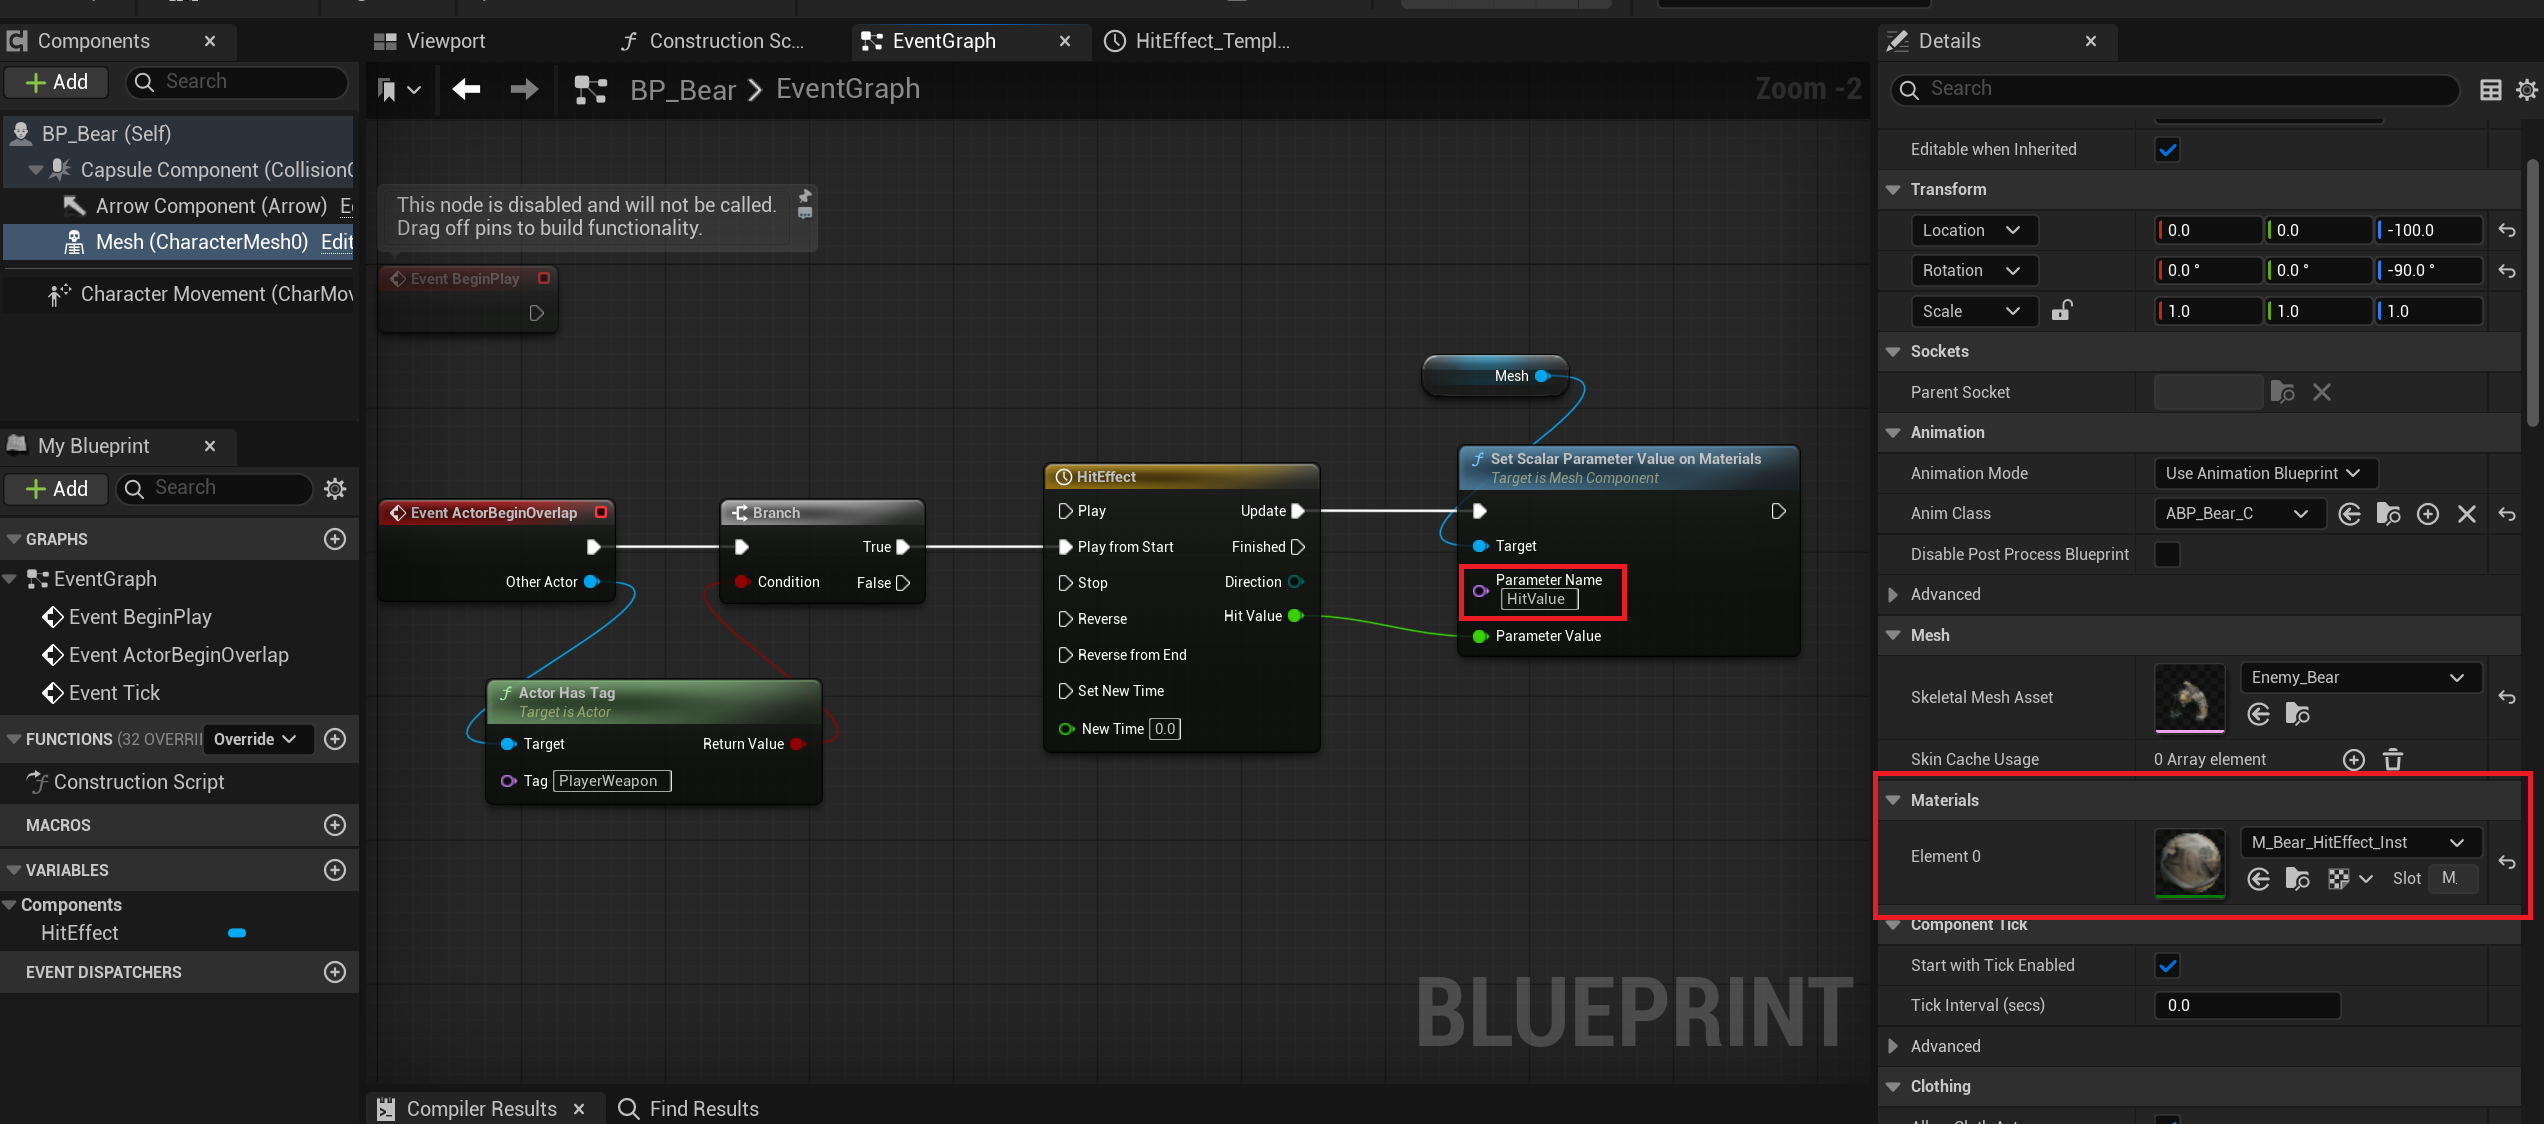
Task: Click the back navigation arrow in EventGraph
Action: click(x=466, y=89)
